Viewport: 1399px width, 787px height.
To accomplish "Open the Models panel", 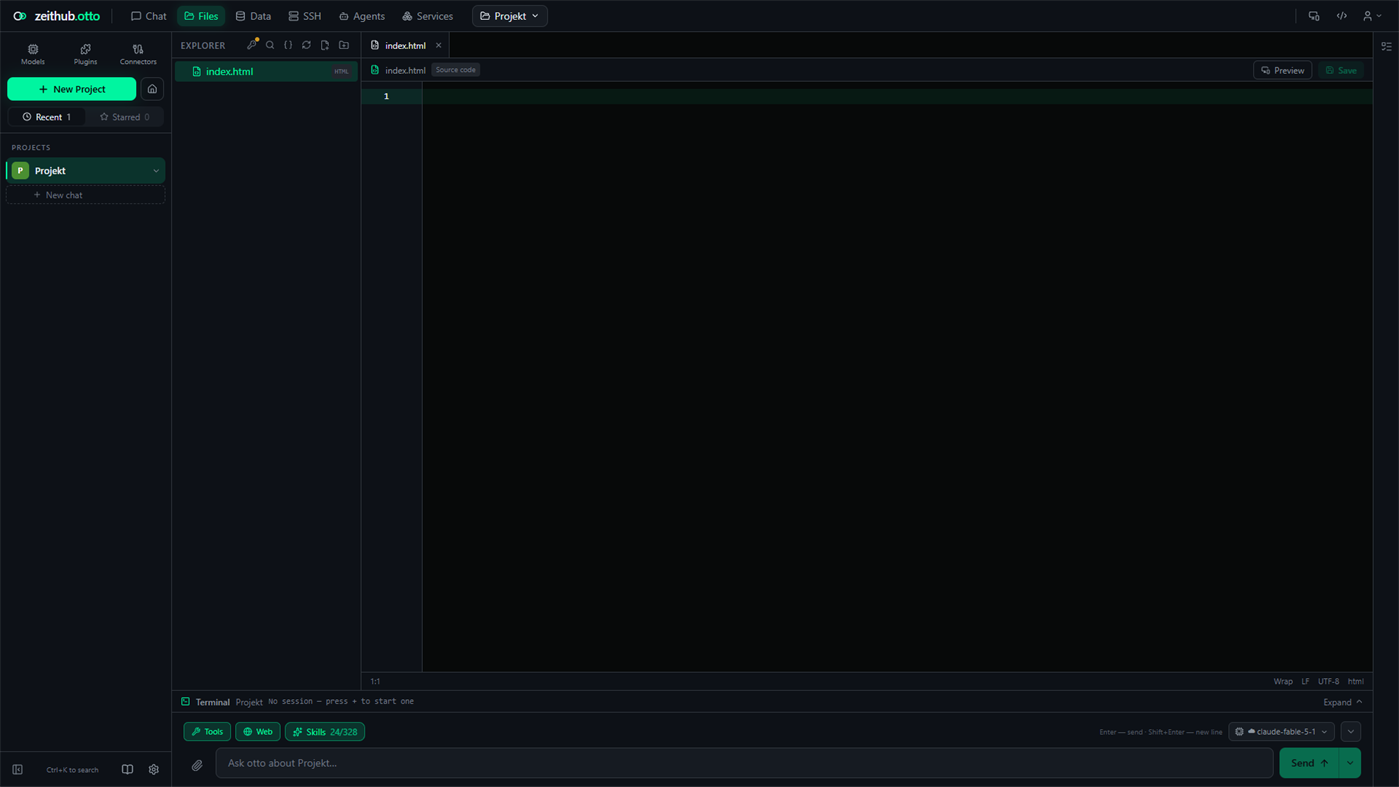I will coord(33,54).
